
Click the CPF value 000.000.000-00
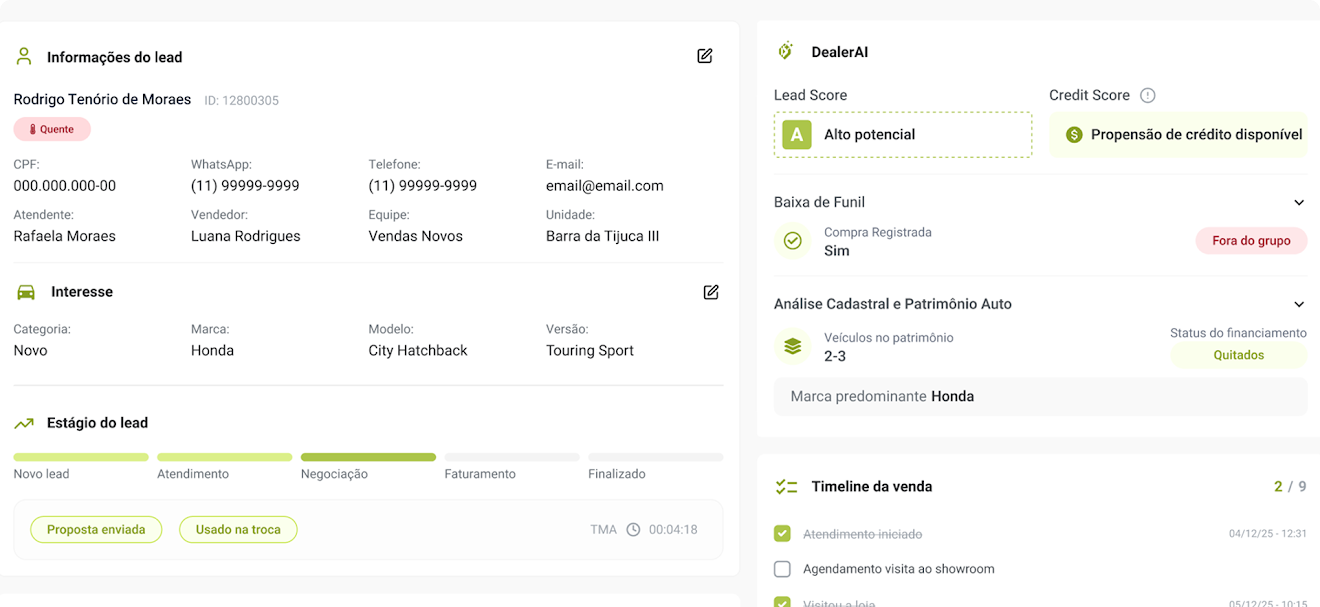tap(65, 186)
